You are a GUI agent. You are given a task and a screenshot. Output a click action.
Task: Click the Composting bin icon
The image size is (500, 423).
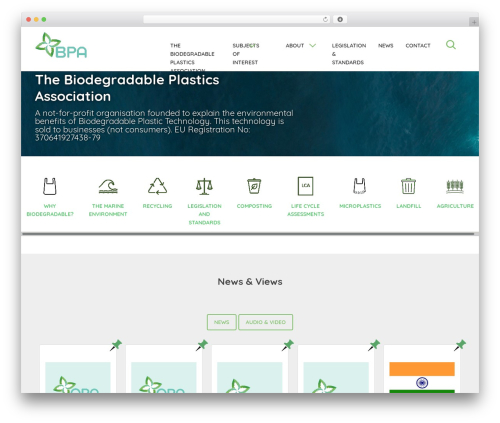click(x=254, y=186)
